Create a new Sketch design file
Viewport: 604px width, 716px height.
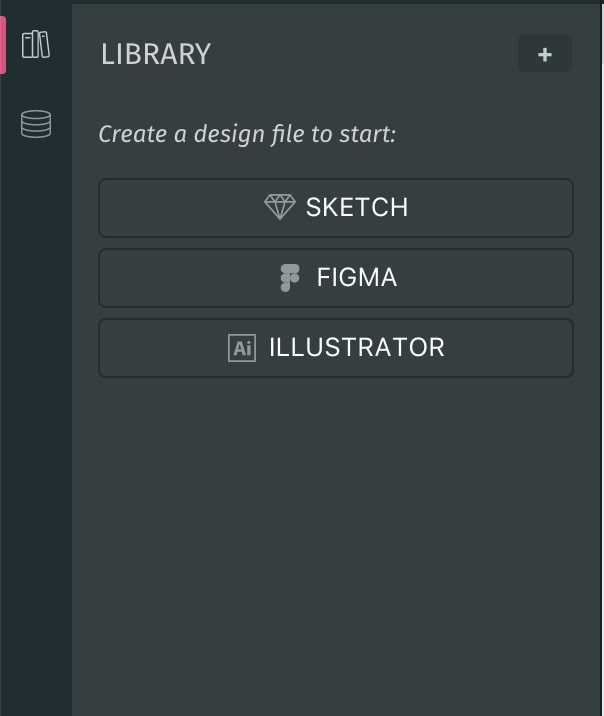pos(336,208)
